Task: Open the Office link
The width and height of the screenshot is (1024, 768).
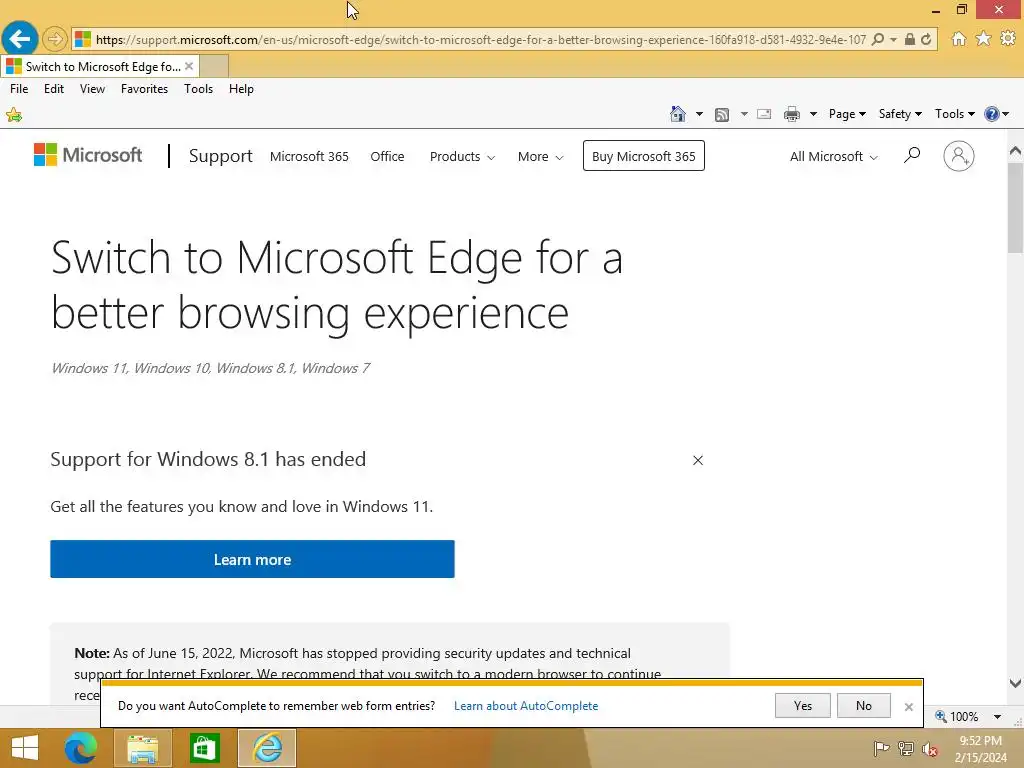Action: pyautogui.click(x=387, y=157)
